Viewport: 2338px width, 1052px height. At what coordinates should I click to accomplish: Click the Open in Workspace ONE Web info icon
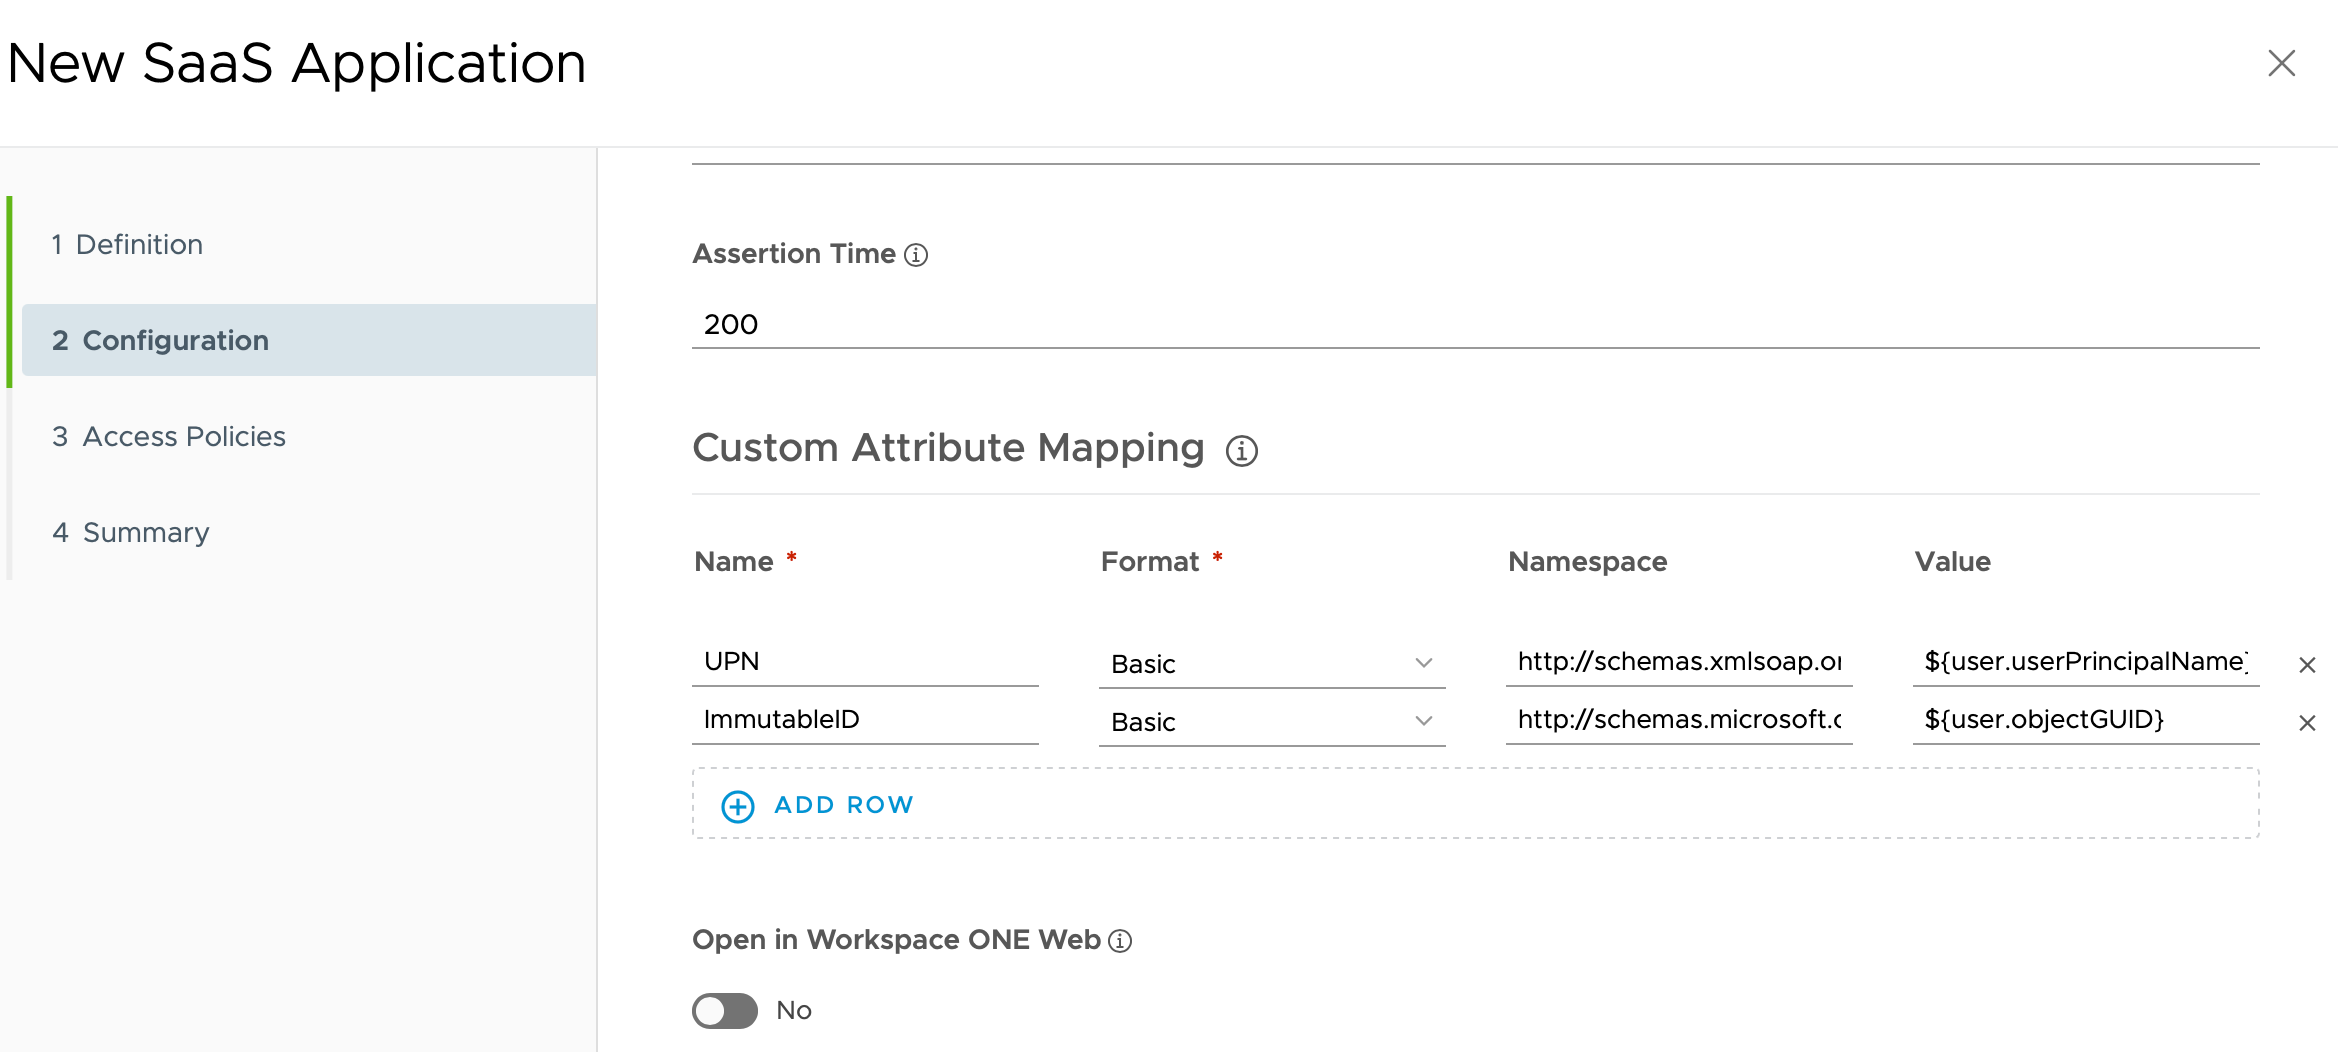pos(1120,941)
